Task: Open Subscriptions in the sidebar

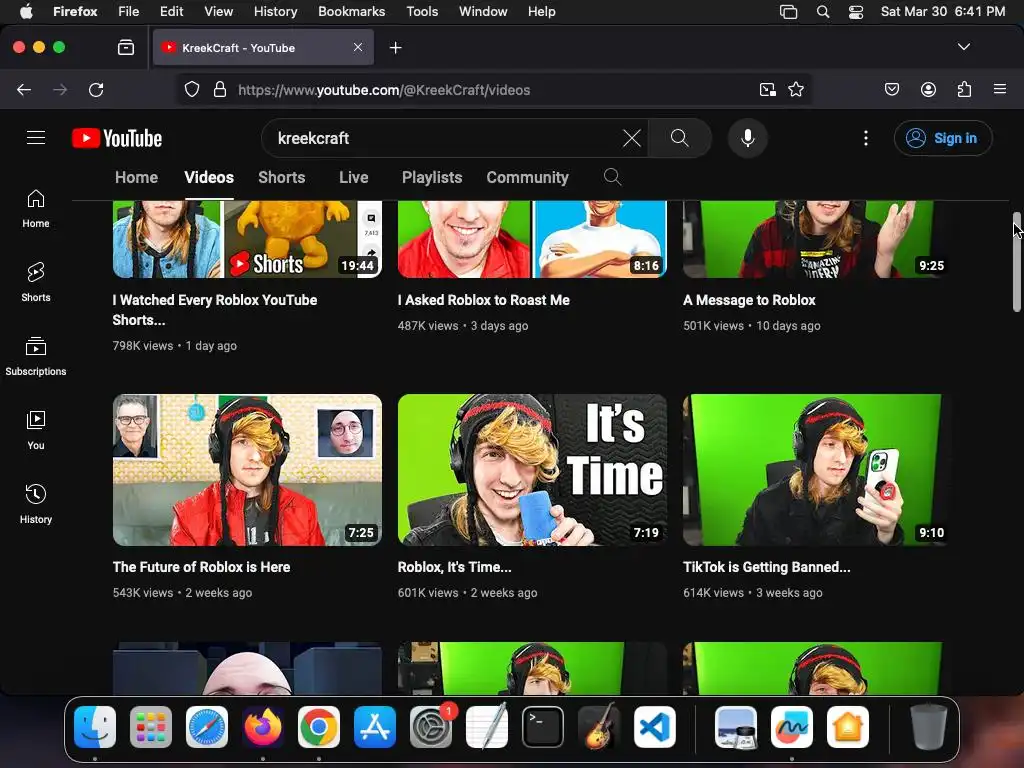Action: (36, 356)
